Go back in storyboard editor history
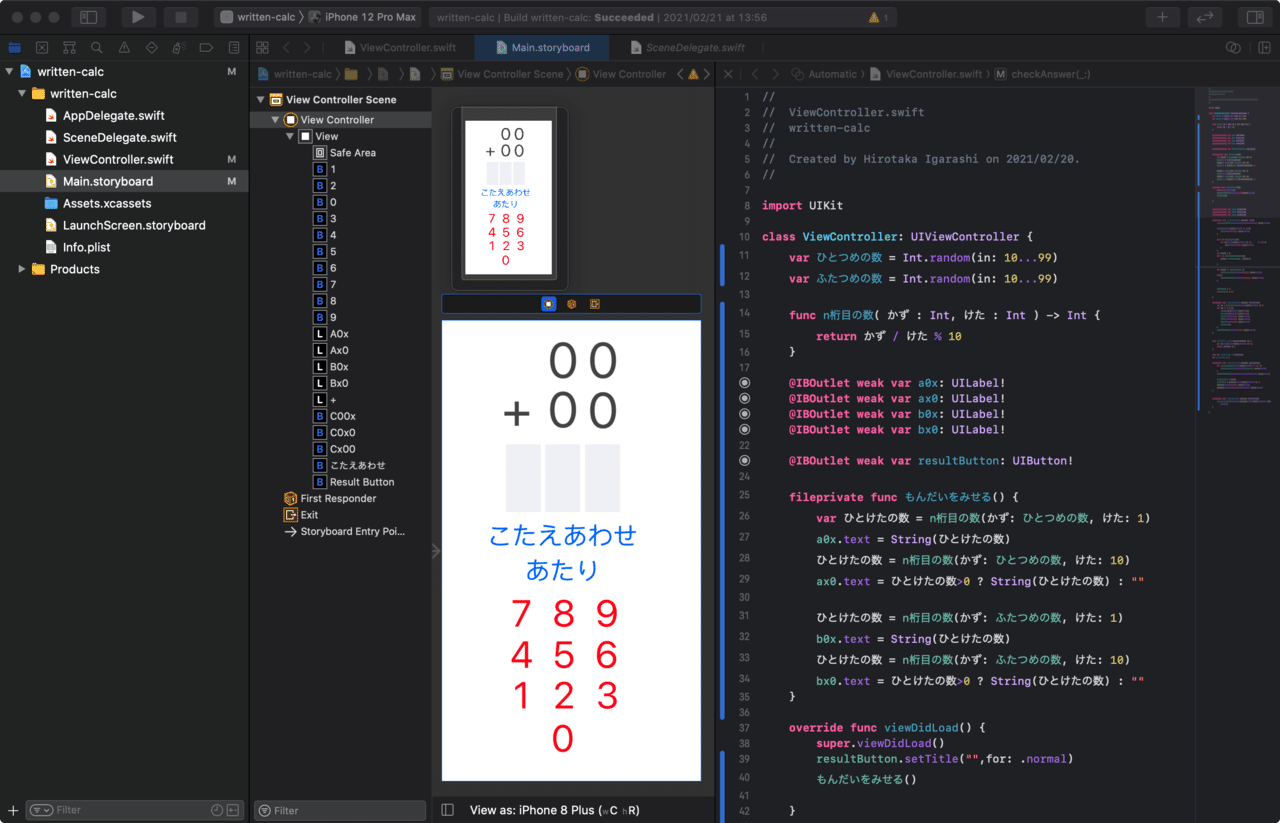The width and height of the screenshot is (1280, 823). pyautogui.click(x=286, y=47)
